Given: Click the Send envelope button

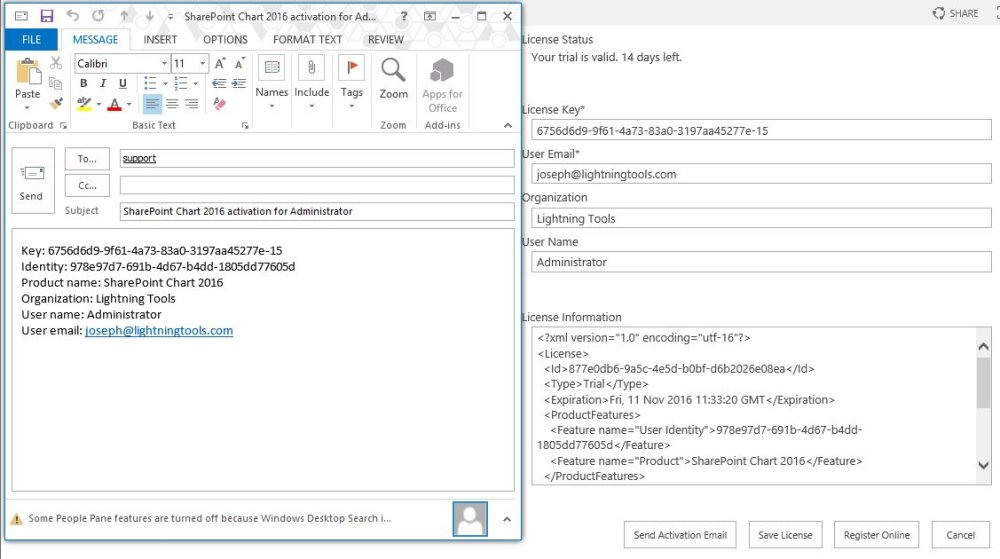Looking at the screenshot, I should point(33,180).
